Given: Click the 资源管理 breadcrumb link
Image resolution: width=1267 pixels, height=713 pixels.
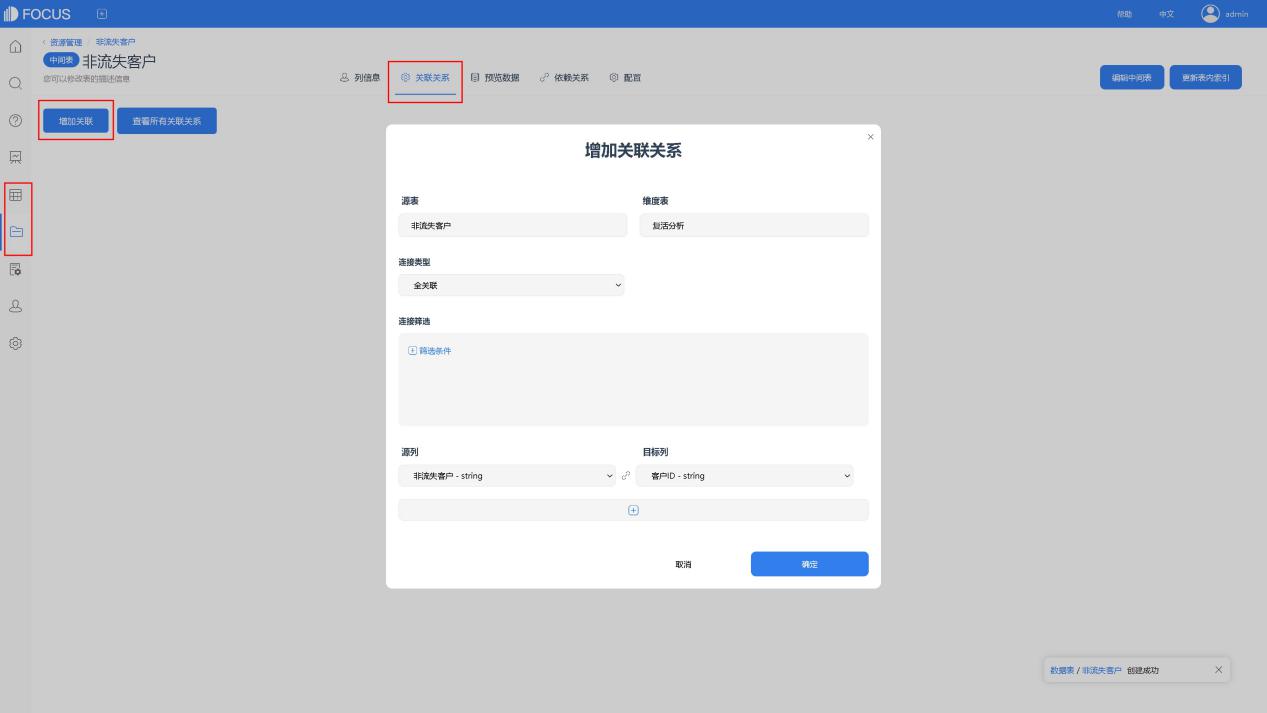Looking at the screenshot, I should (66, 42).
